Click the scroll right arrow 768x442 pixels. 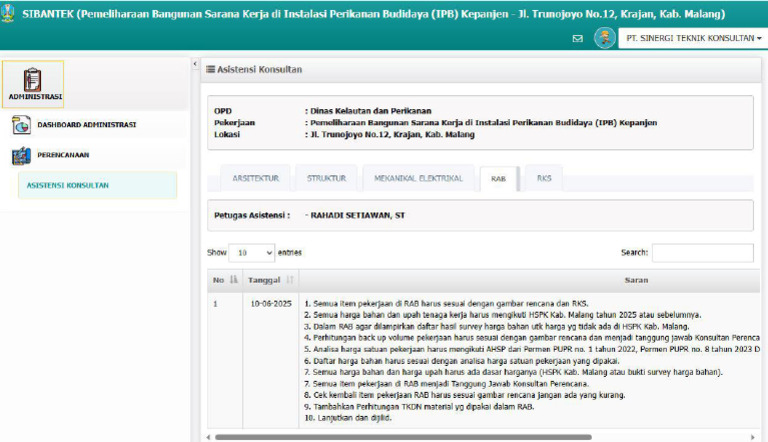tap(753, 437)
